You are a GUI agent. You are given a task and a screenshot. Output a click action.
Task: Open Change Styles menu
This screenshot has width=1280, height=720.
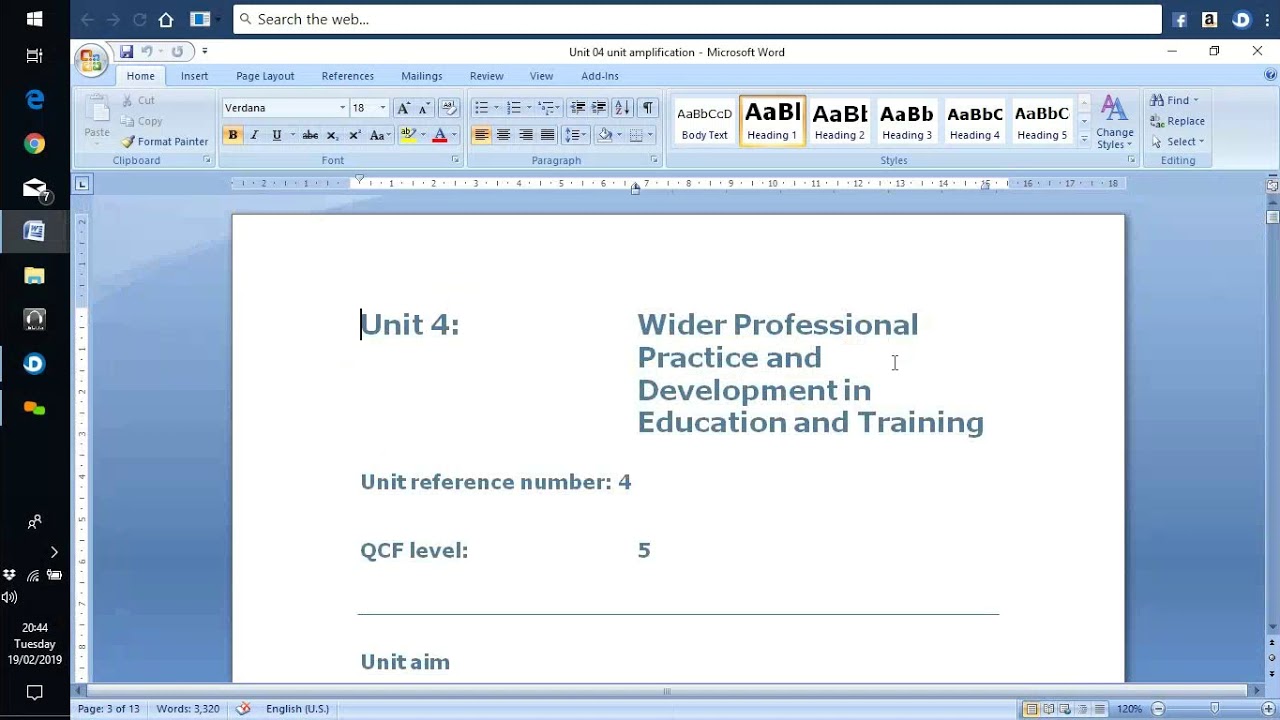point(1114,123)
